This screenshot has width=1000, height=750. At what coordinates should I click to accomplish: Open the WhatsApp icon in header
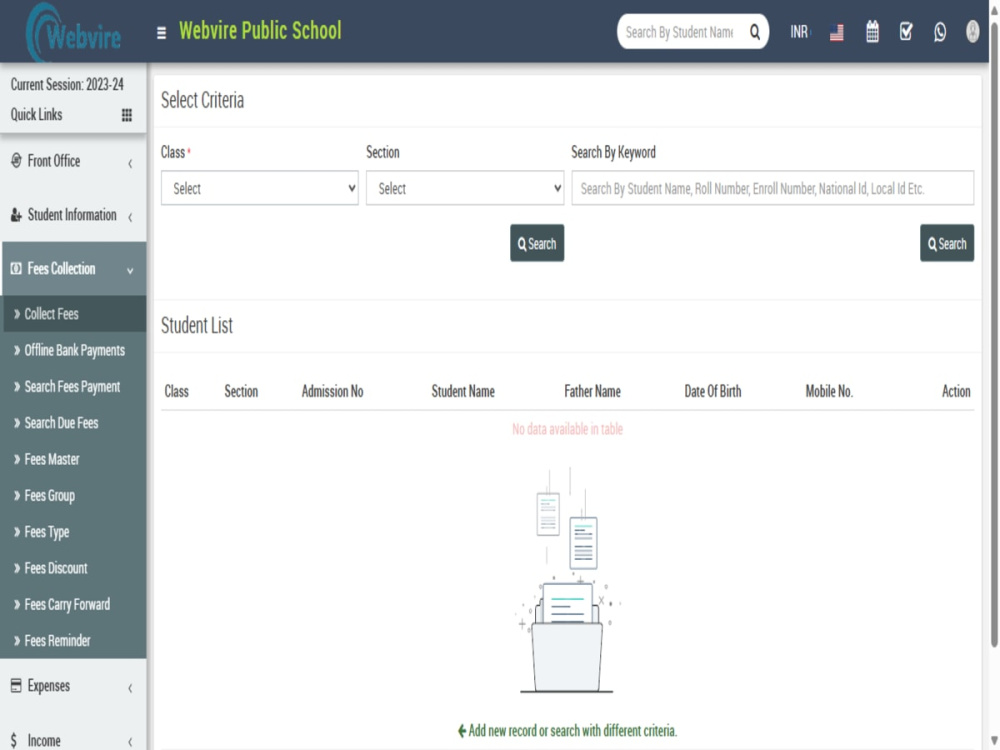pos(939,32)
